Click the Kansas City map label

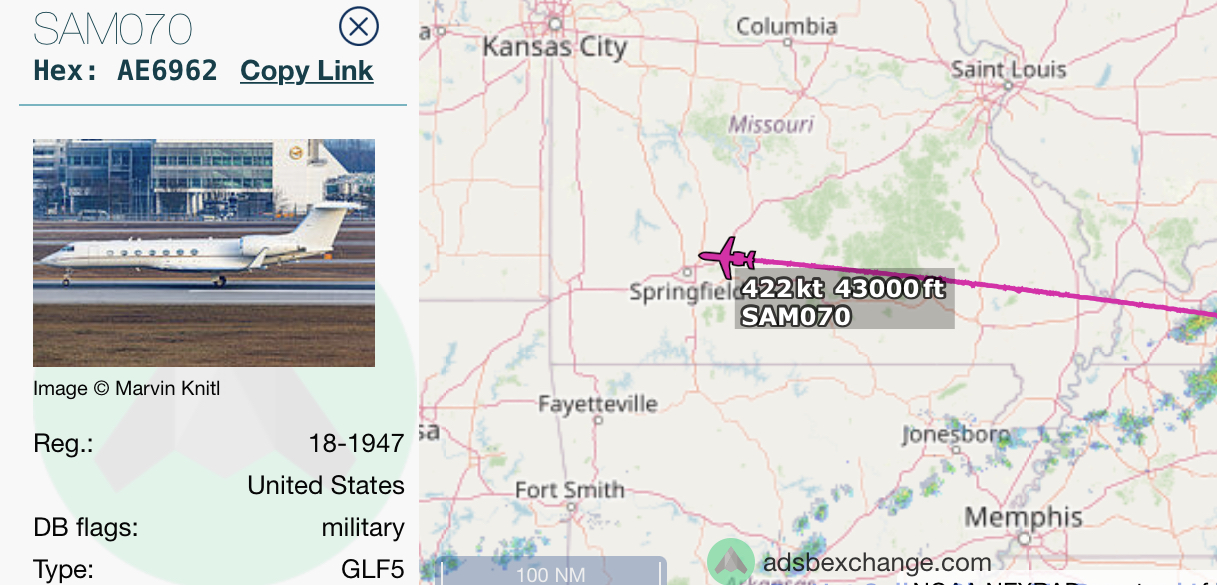click(x=554, y=46)
